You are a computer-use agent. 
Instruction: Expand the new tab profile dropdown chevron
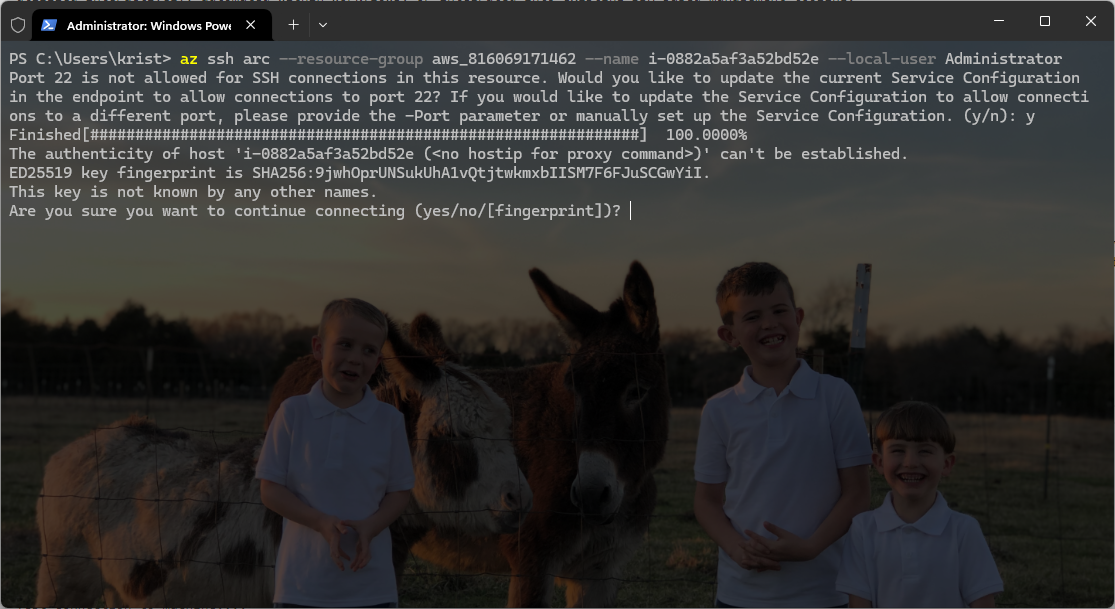pos(322,24)
